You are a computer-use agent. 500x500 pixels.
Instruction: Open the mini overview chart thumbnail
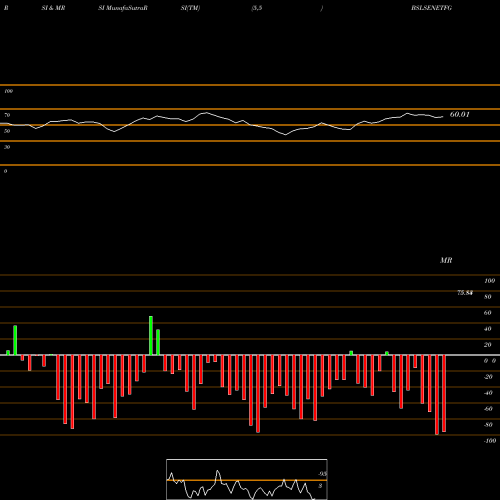(247, 479)
